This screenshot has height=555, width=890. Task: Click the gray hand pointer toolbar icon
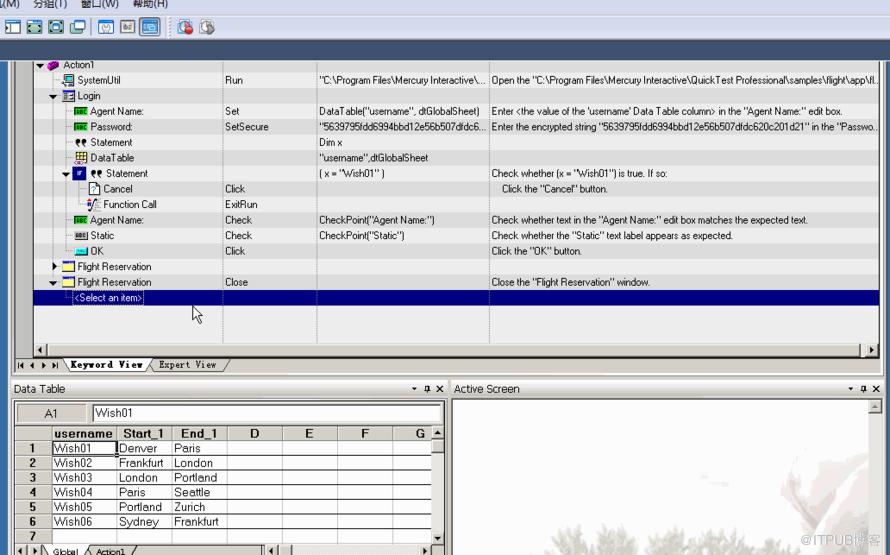click(x=207, y=27)
